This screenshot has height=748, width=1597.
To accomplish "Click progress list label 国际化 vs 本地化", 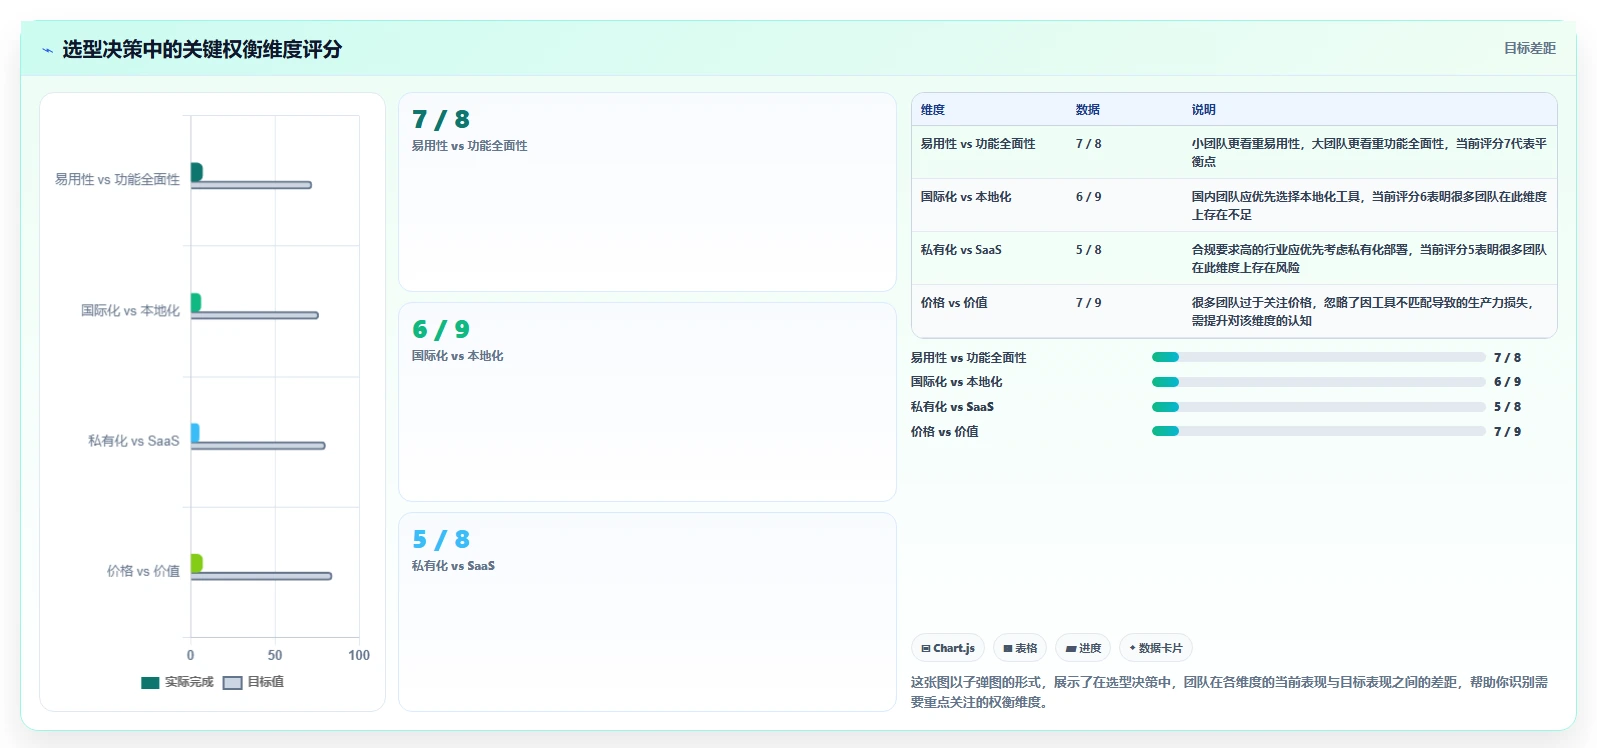I will pos(956,382).
